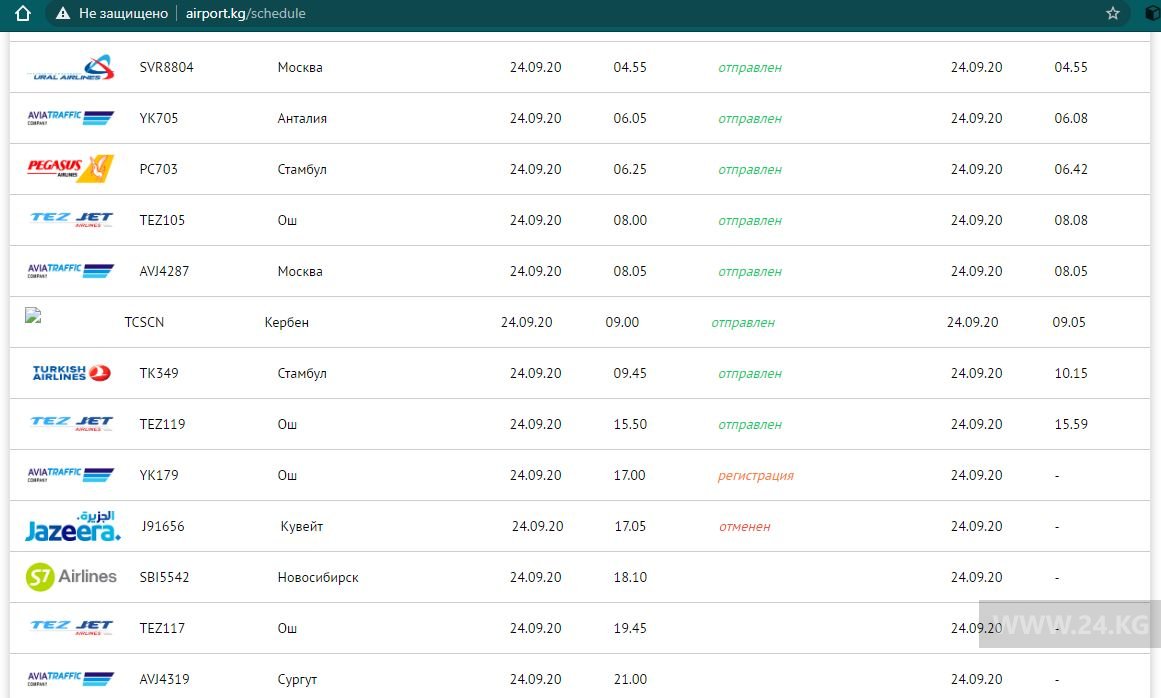Select flight number SVR8804
The width and height of the screenshot is (1161, 698).
(166, 68)
